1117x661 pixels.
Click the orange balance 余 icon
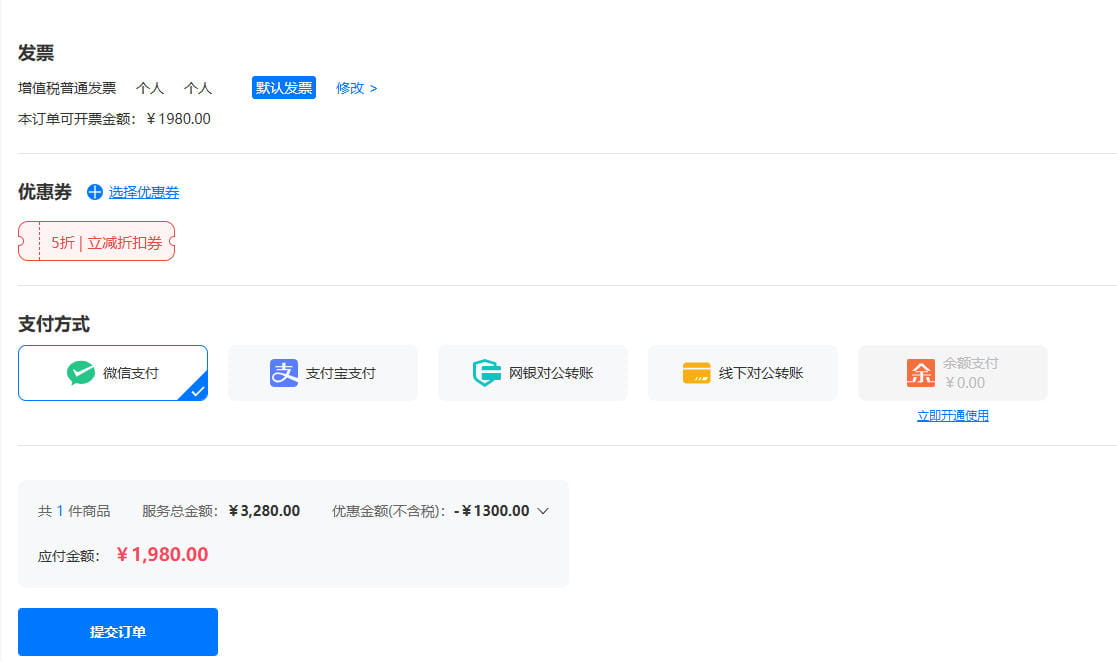[920, 373]
